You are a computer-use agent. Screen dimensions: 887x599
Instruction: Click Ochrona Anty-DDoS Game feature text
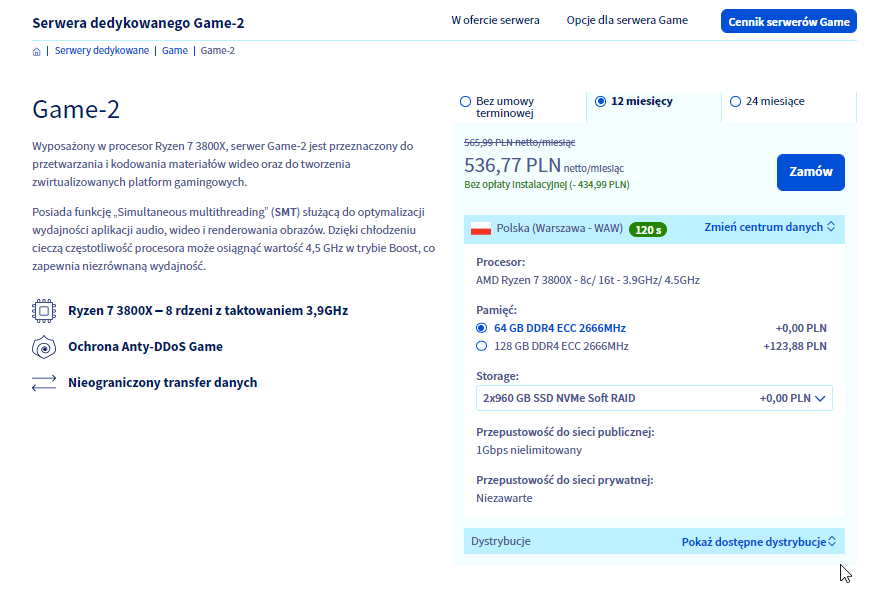coord(145,347)
